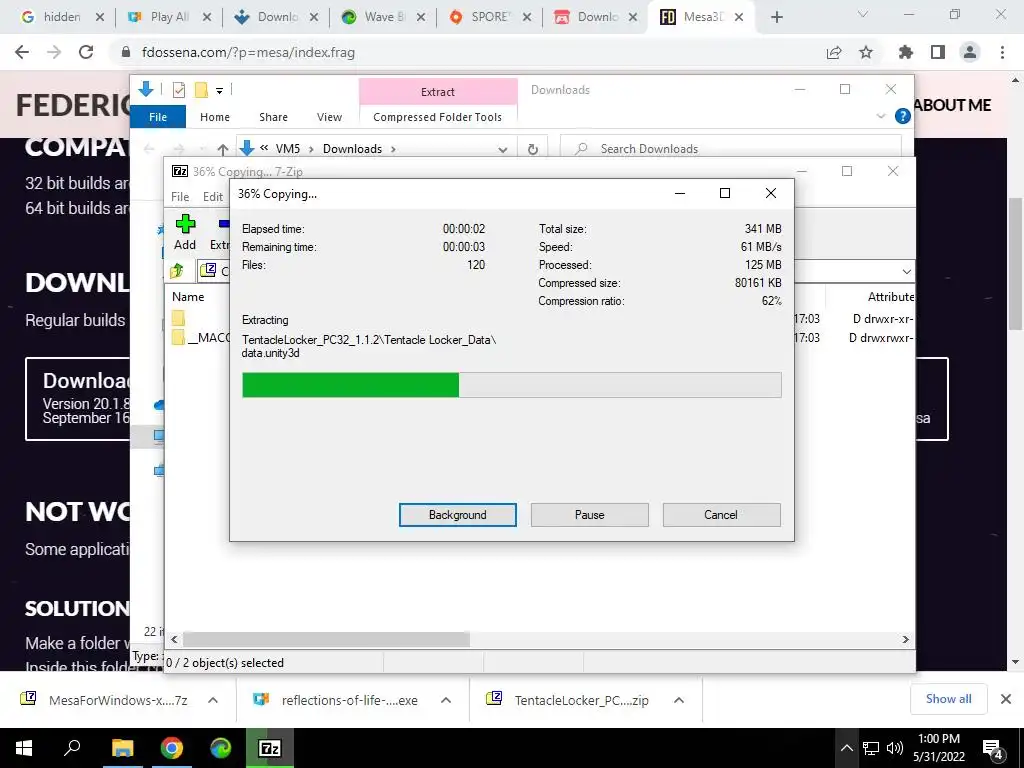Click the green Add icon in 7-Zip
Screen dimensions: 1024x768
pos(185,225)
